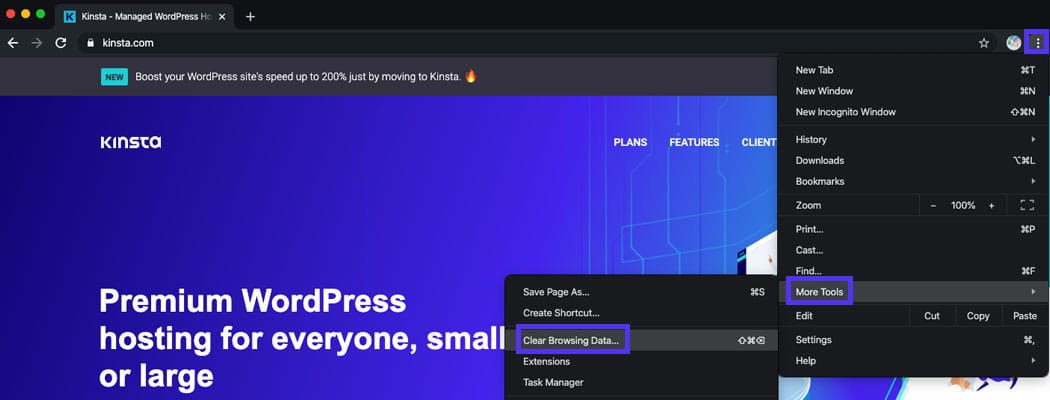
Task: Select the Kinsta browser tab
Action: (150, 16)
